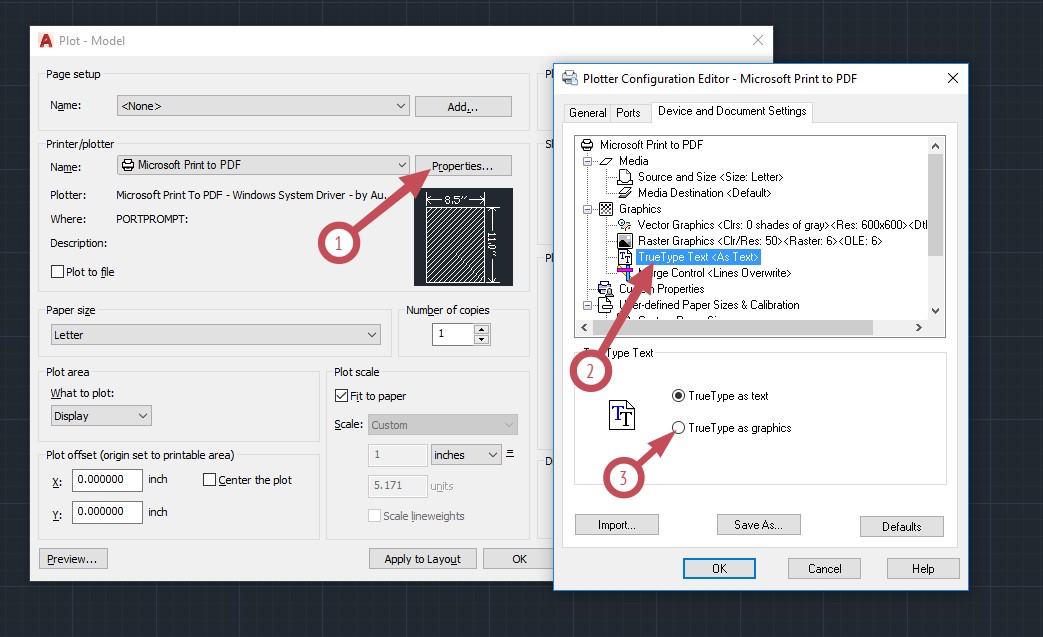
Task: Click the Media Destination icon
Action: click(x=625, y=193)
